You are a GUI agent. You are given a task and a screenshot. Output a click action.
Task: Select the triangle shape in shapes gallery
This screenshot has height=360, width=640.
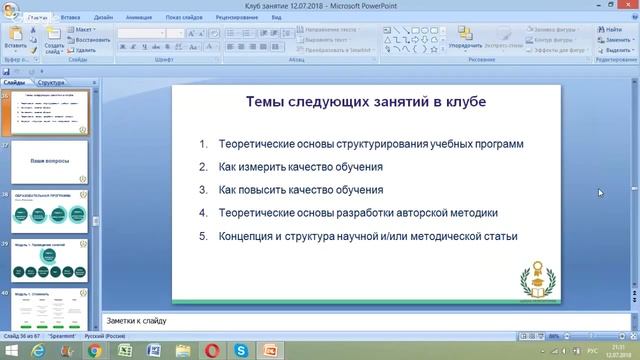[387, 40]
